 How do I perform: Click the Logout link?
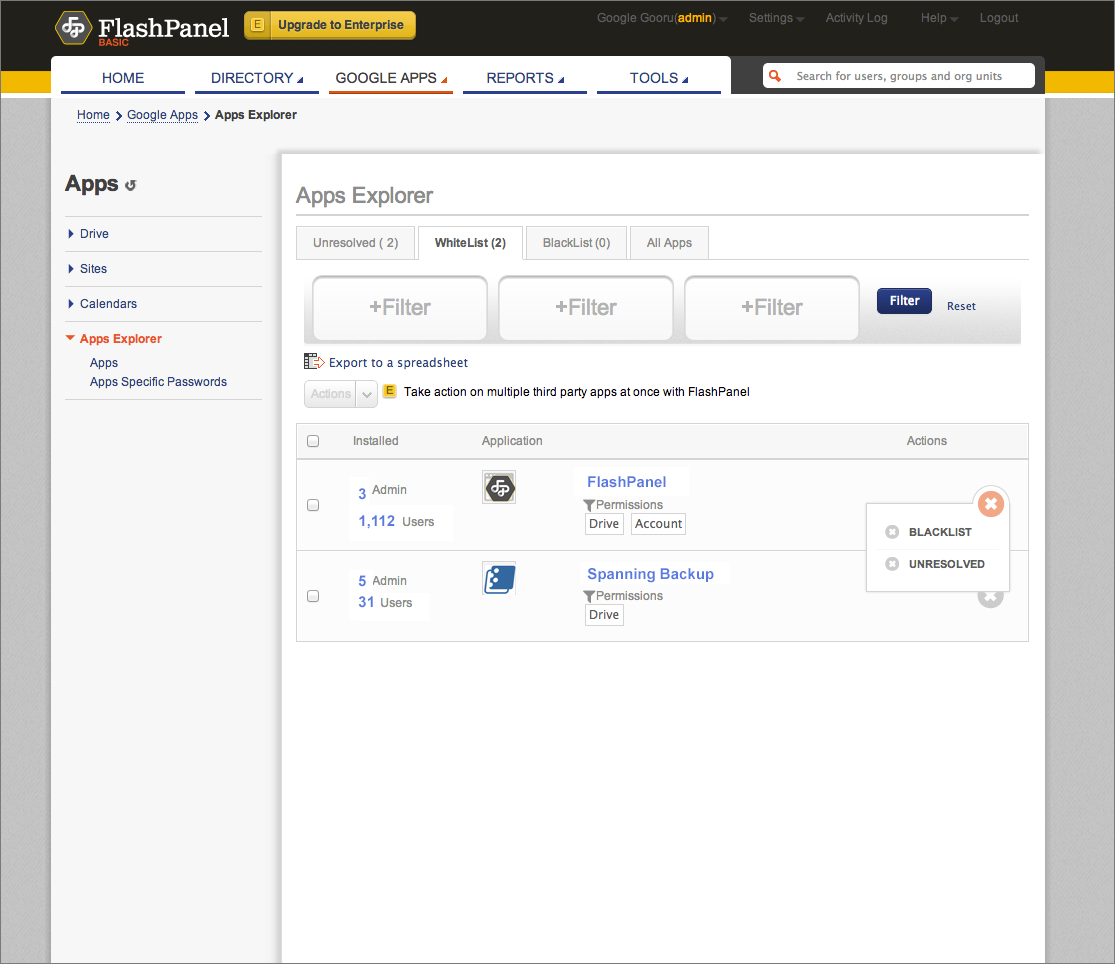click(998, 18)
